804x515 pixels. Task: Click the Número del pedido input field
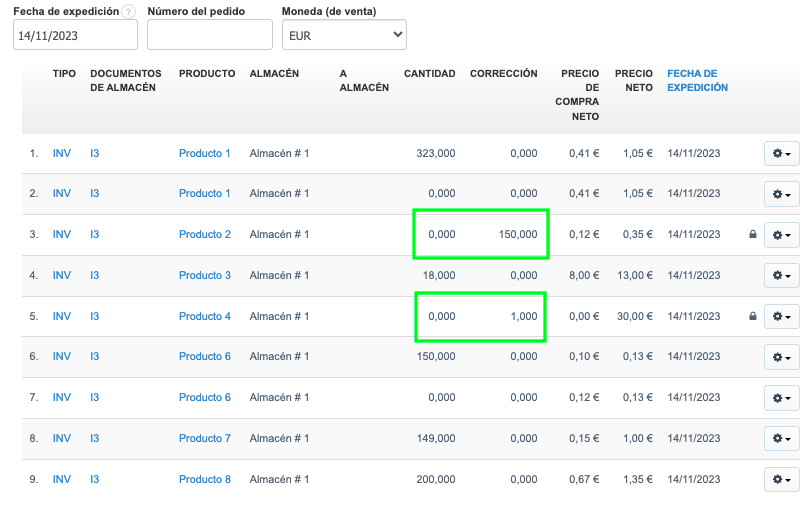pos(209,35)
